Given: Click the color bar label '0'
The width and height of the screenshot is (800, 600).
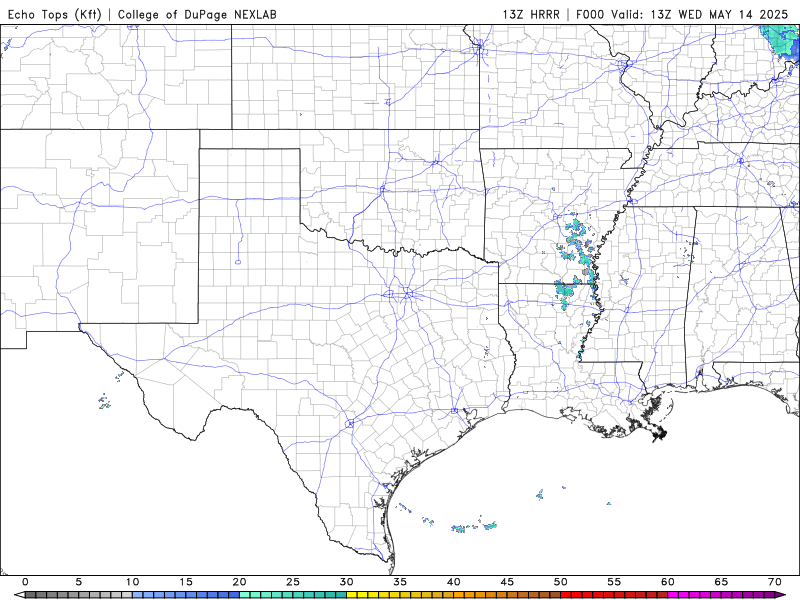Looking at the screenshot, I should pyautogui.click(x=26, y=582).
